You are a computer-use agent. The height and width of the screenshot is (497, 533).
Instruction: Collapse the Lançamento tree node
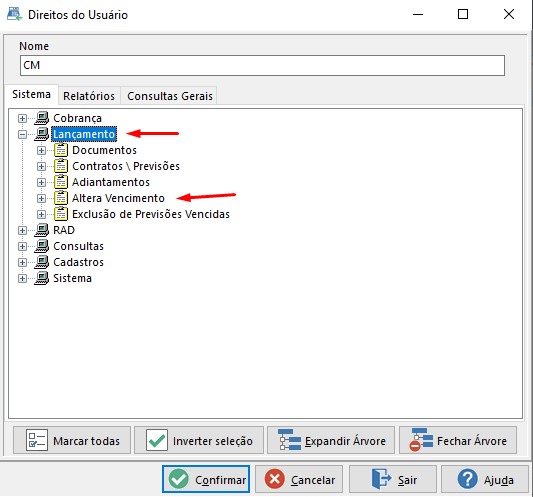click(x=22, y=134)
